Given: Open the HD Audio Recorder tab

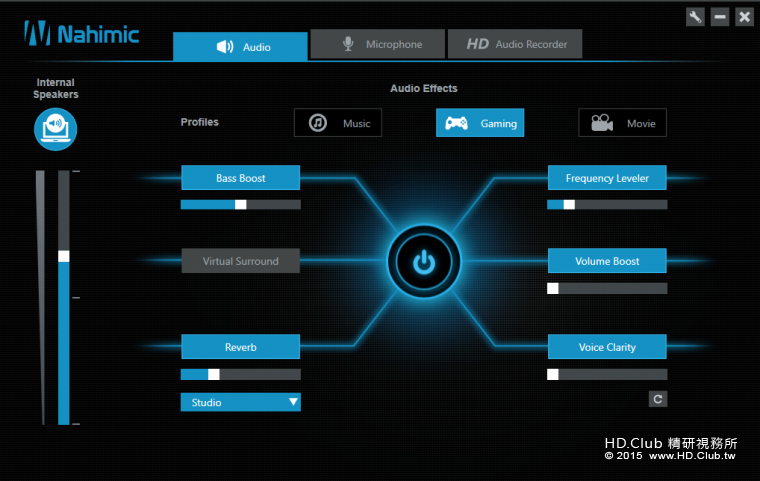Looking at the screenshot, I should [515, 44].
